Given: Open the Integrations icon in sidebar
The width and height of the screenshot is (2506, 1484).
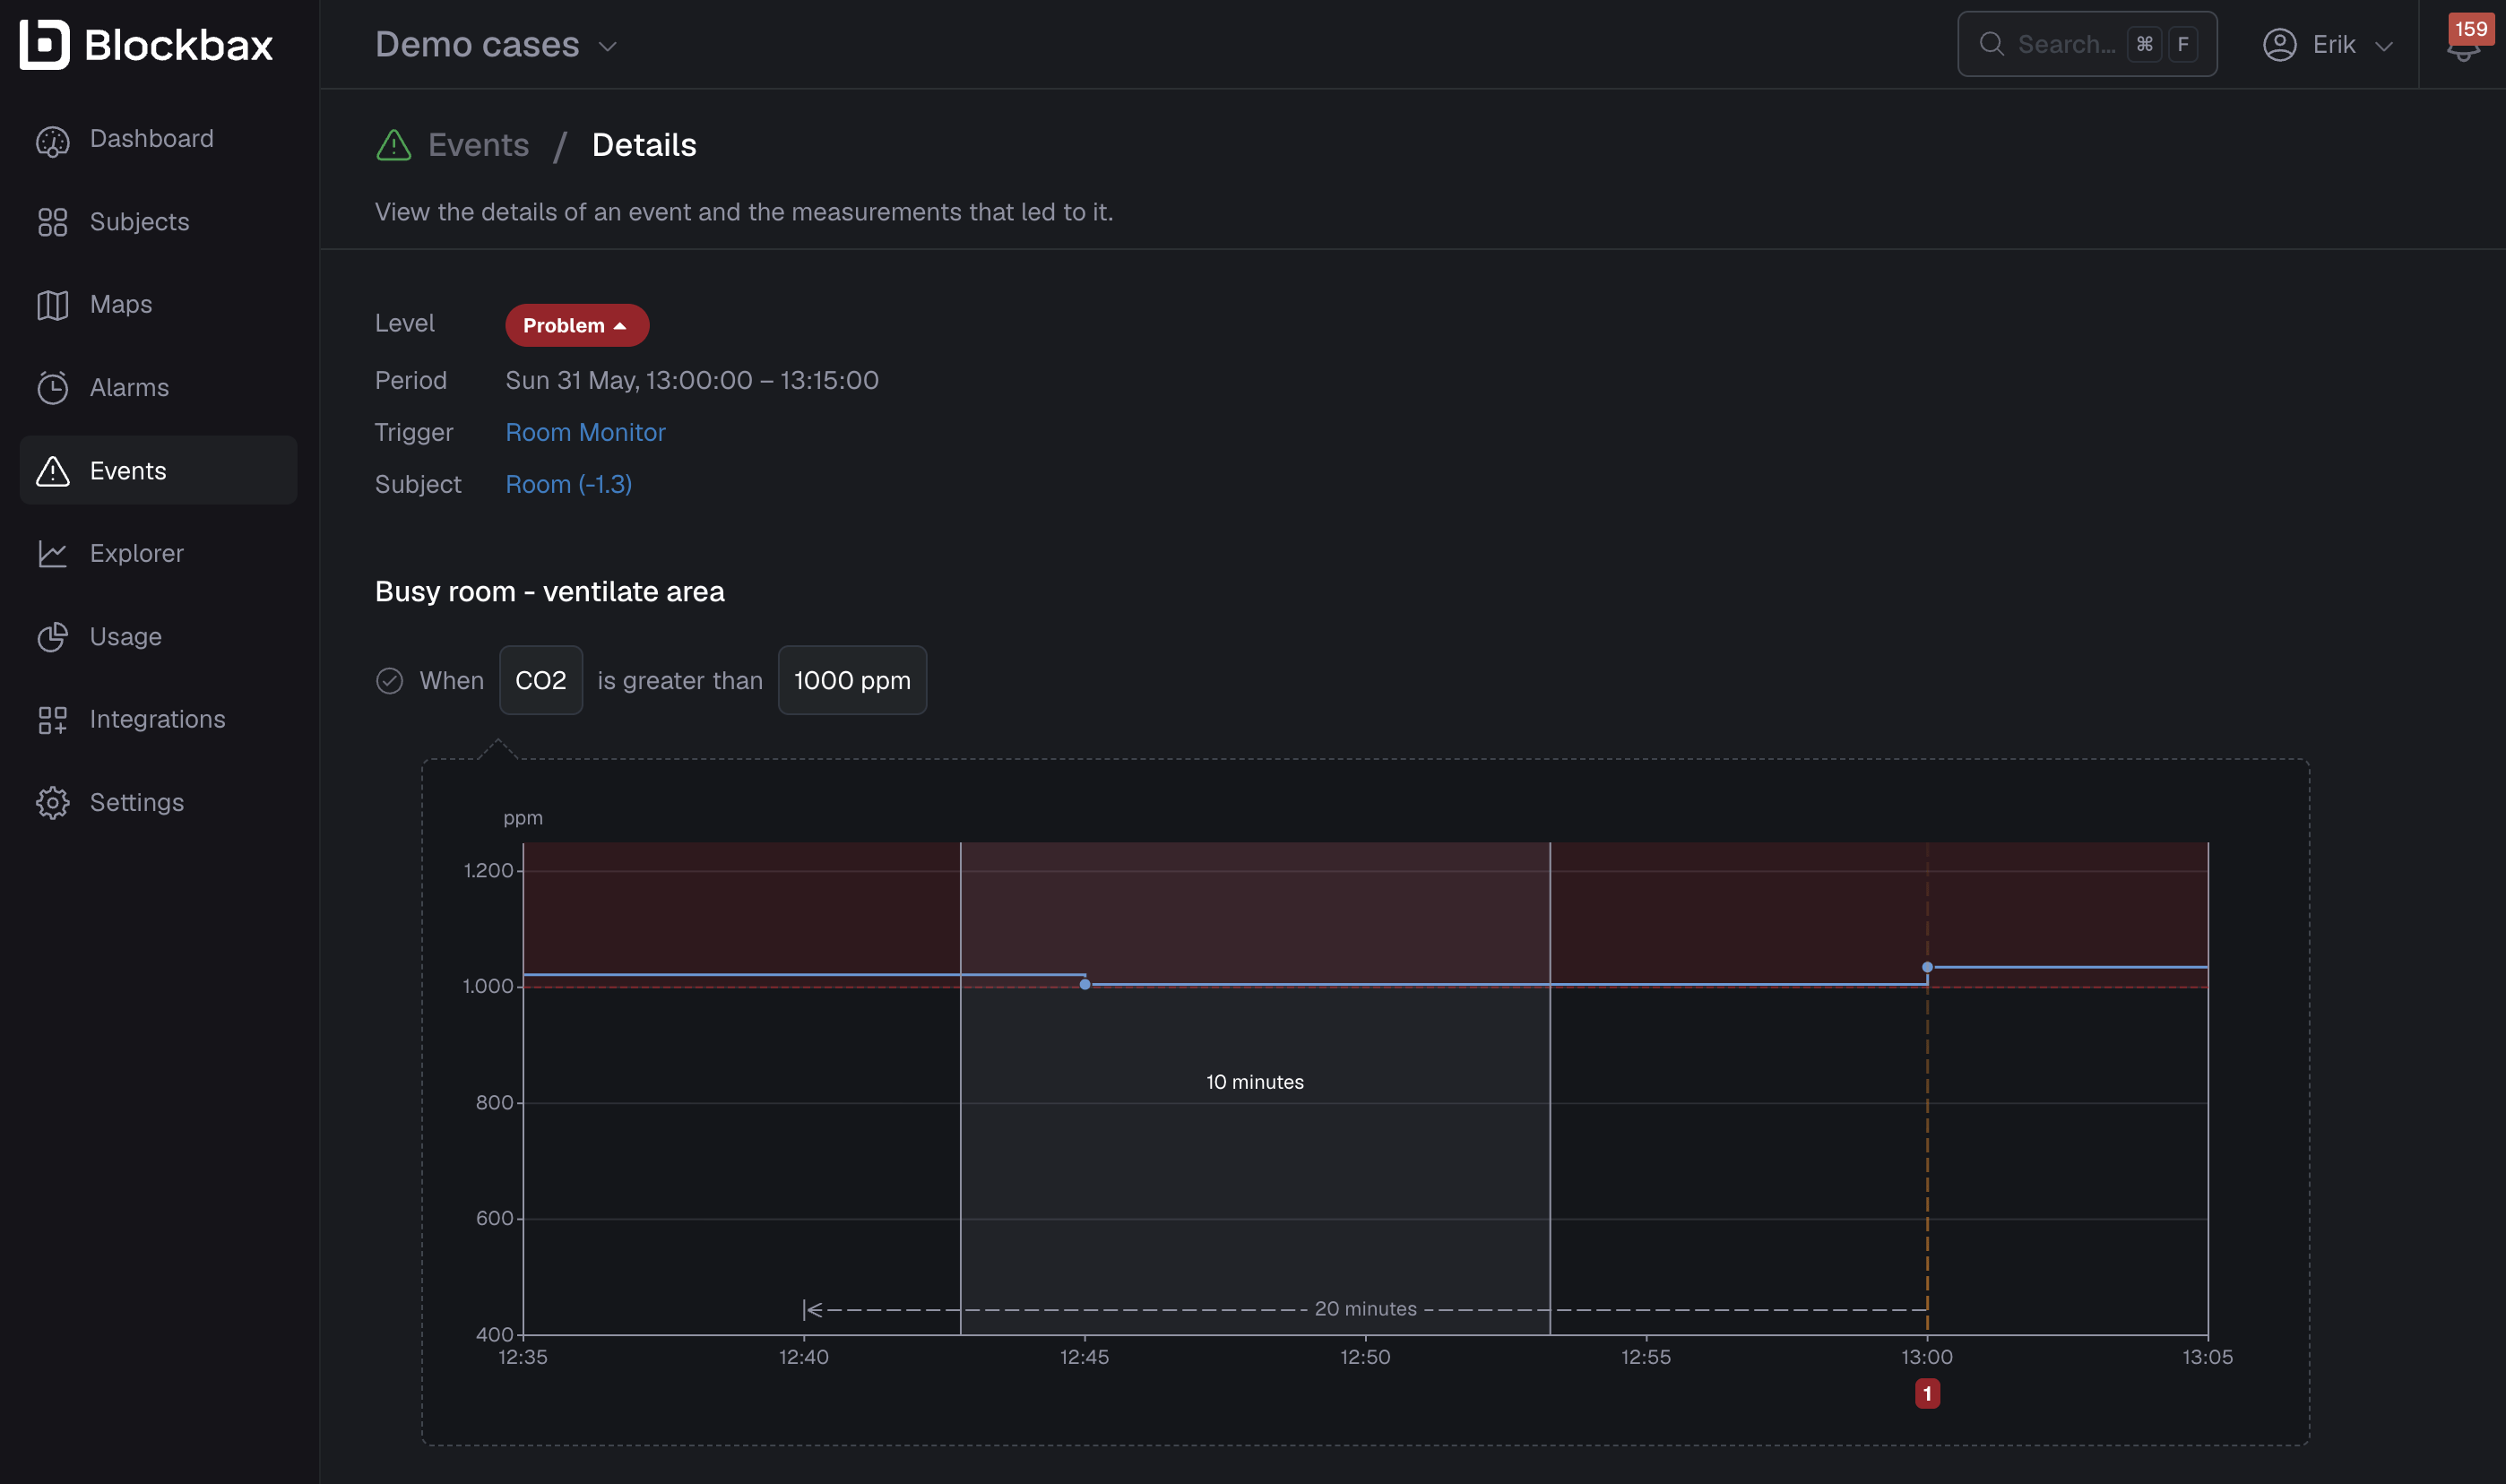Looking at the screenshot, I should (x=53, y=720).
